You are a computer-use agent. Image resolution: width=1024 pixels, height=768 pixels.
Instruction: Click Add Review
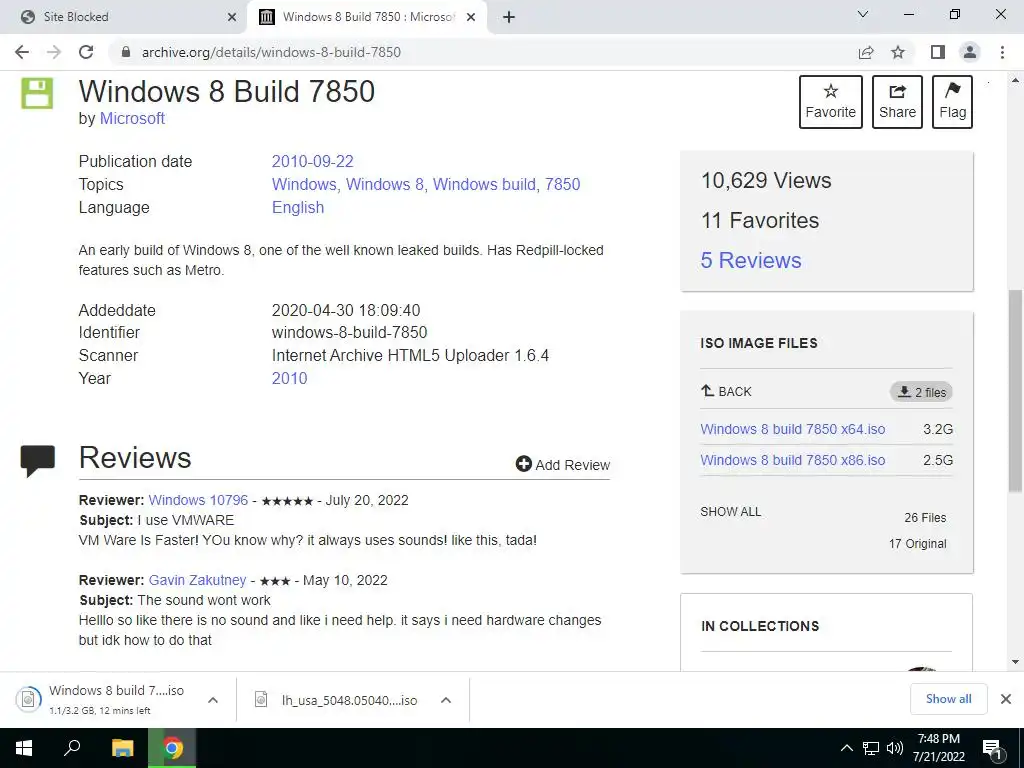[x=562, y=464]
